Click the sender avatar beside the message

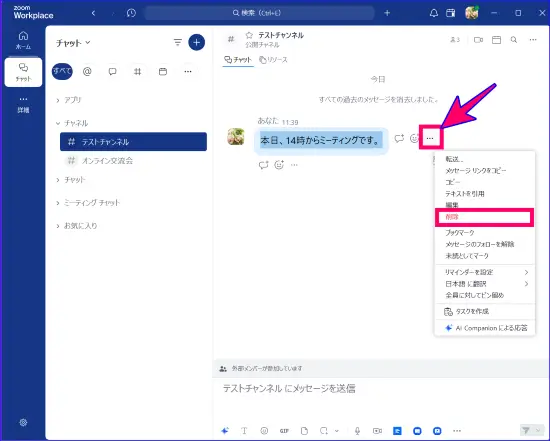[236, 136]
